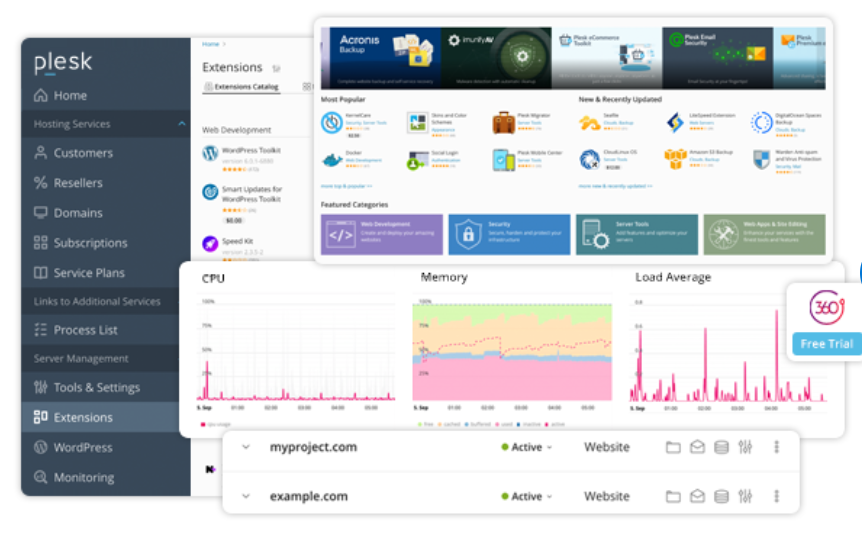Select Domains in the sidebar menu
Image resolution: width=862 pixels, height=537 pixels.
point(78,213)
